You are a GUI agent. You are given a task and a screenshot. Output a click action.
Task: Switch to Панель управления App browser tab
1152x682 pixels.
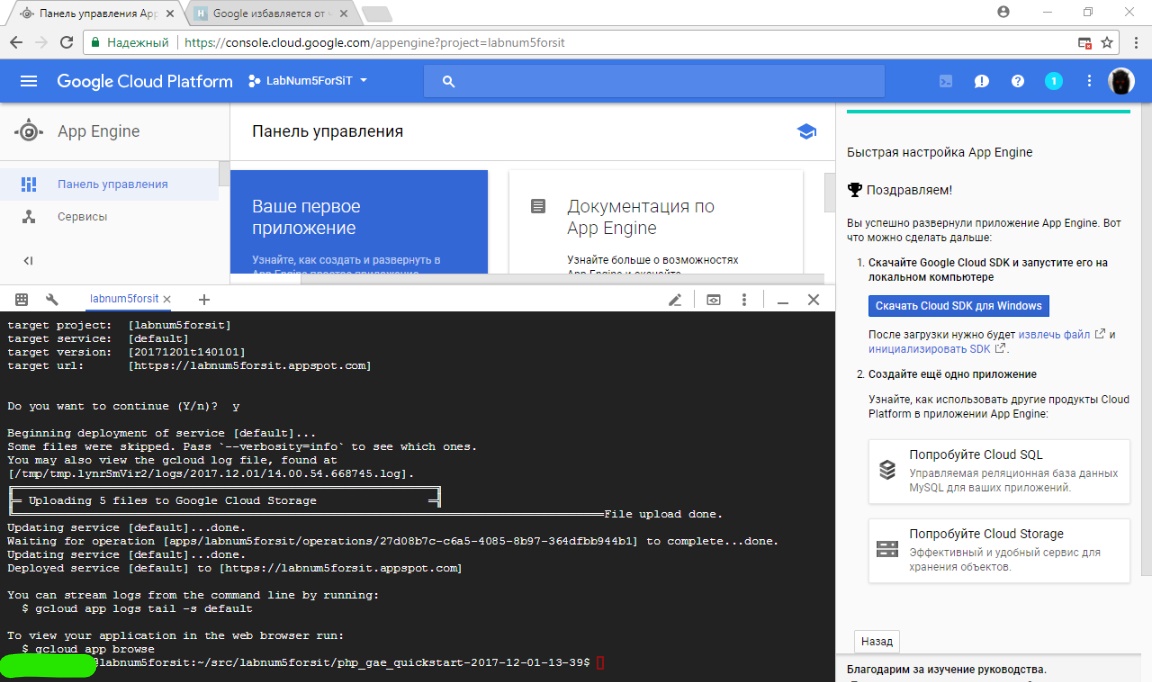(96, 13)
